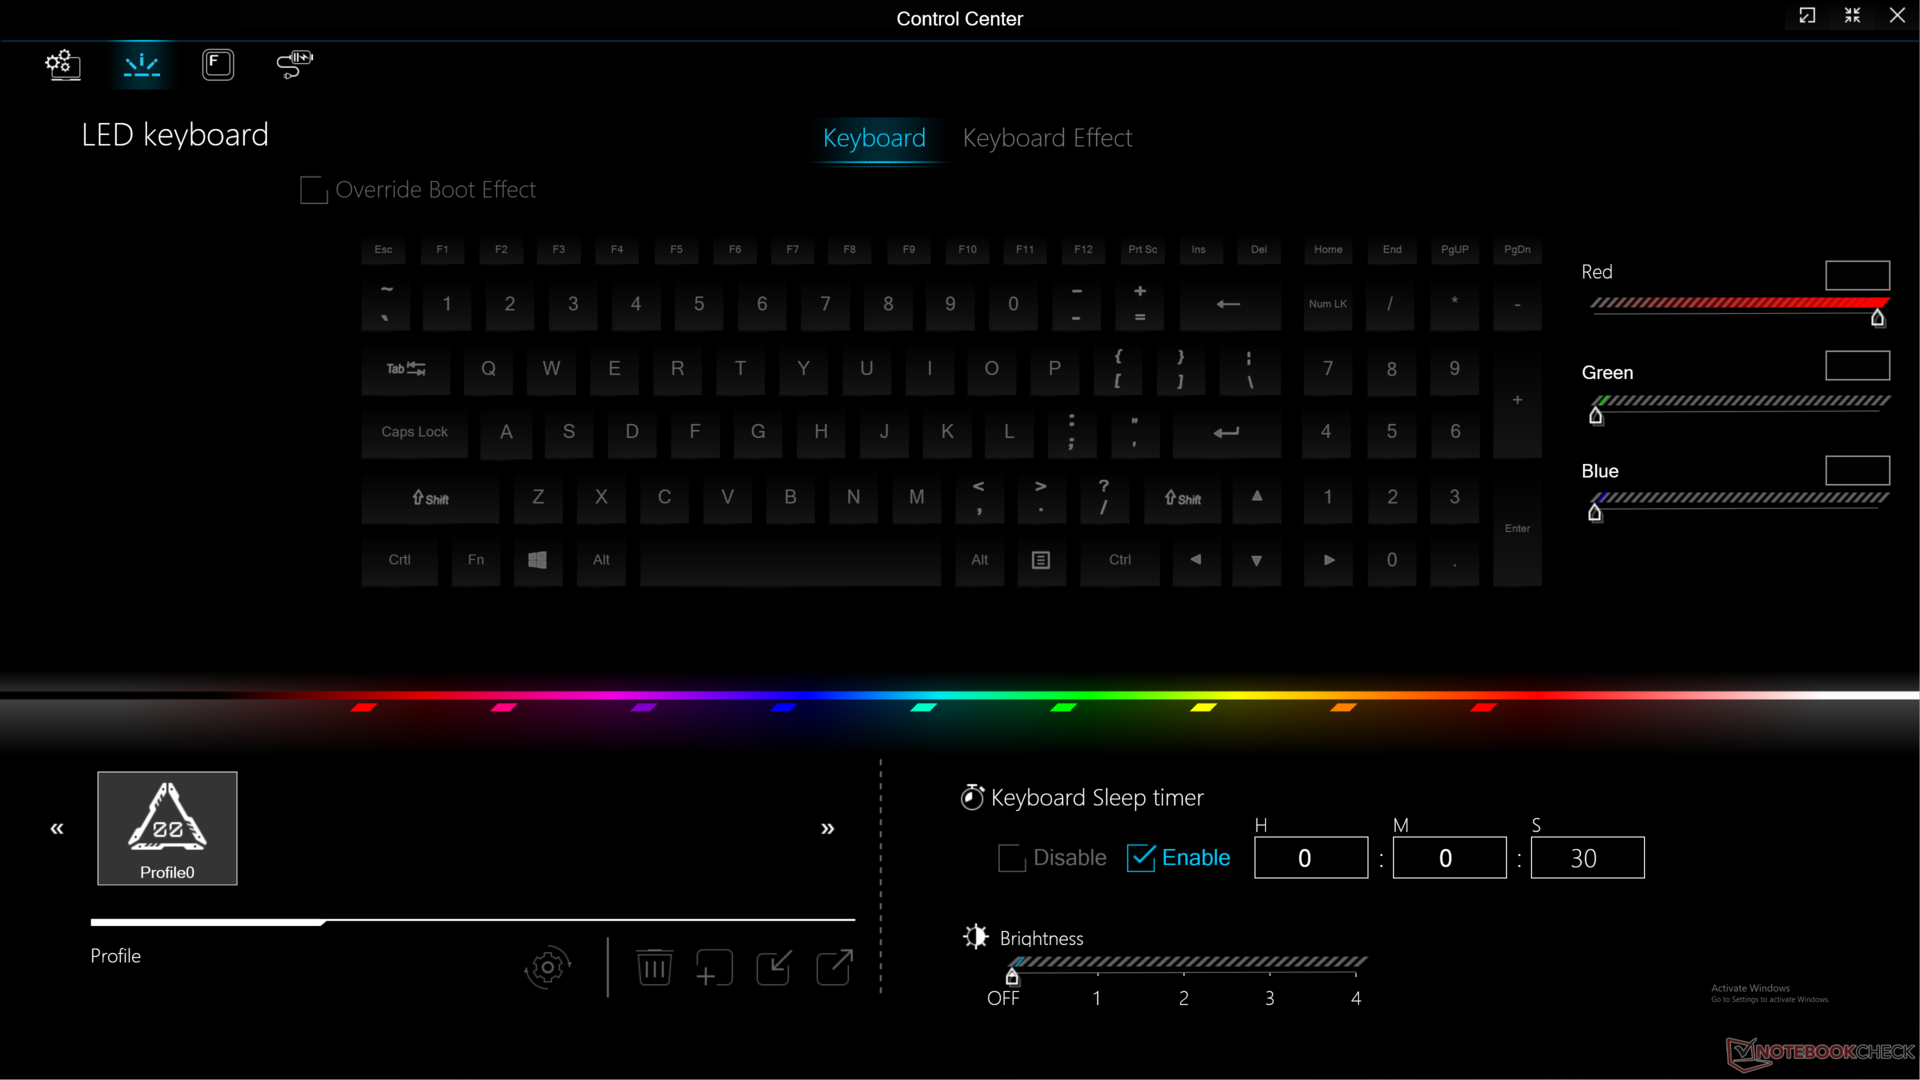Click the export profile icon
The image size is (1920, 1080).
(834, 967)
